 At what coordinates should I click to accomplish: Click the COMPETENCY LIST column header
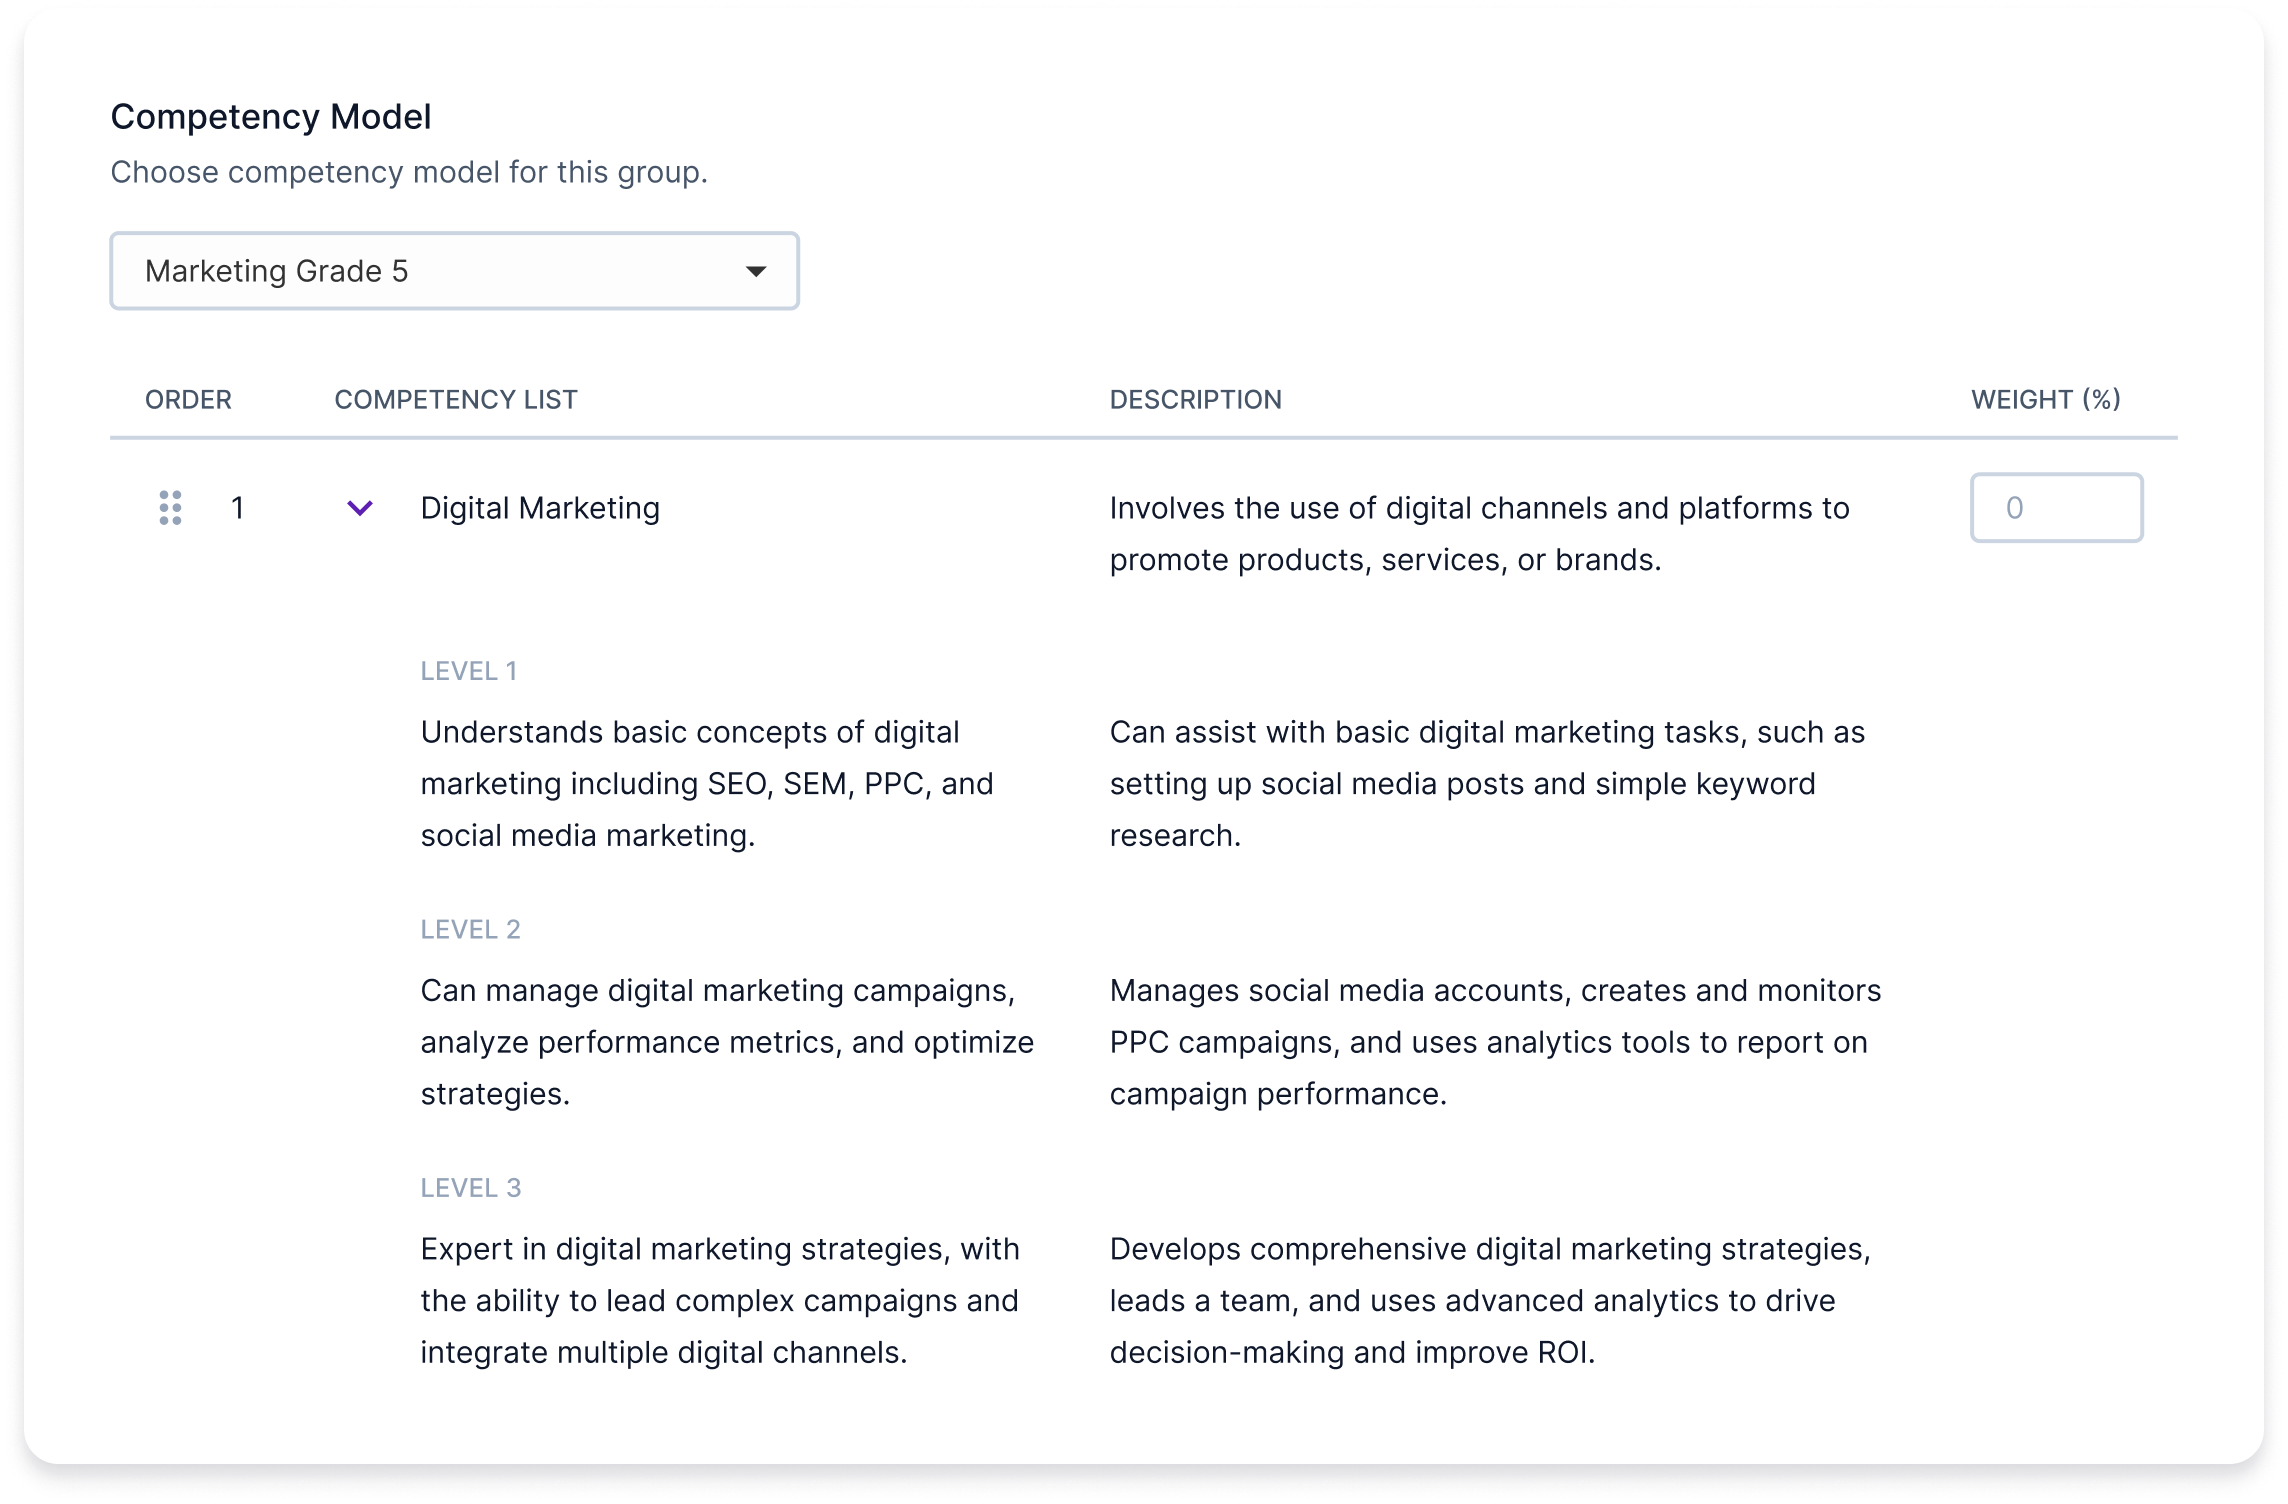click(x=454, y=399)
